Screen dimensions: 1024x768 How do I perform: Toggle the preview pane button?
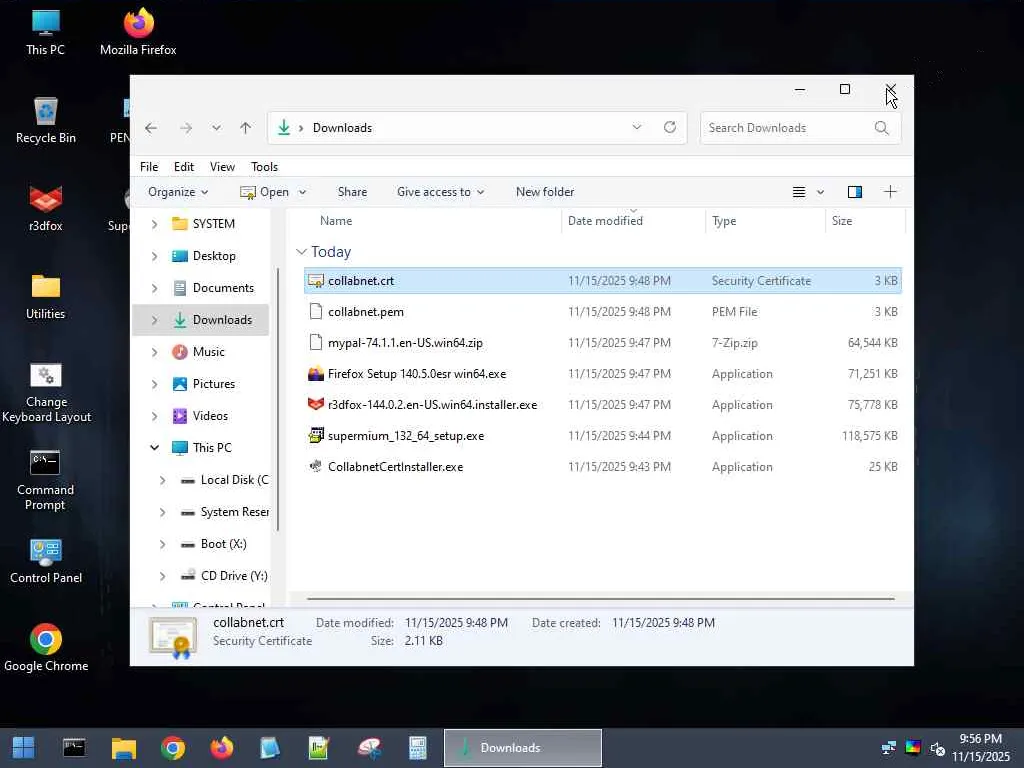coord(855,192)
